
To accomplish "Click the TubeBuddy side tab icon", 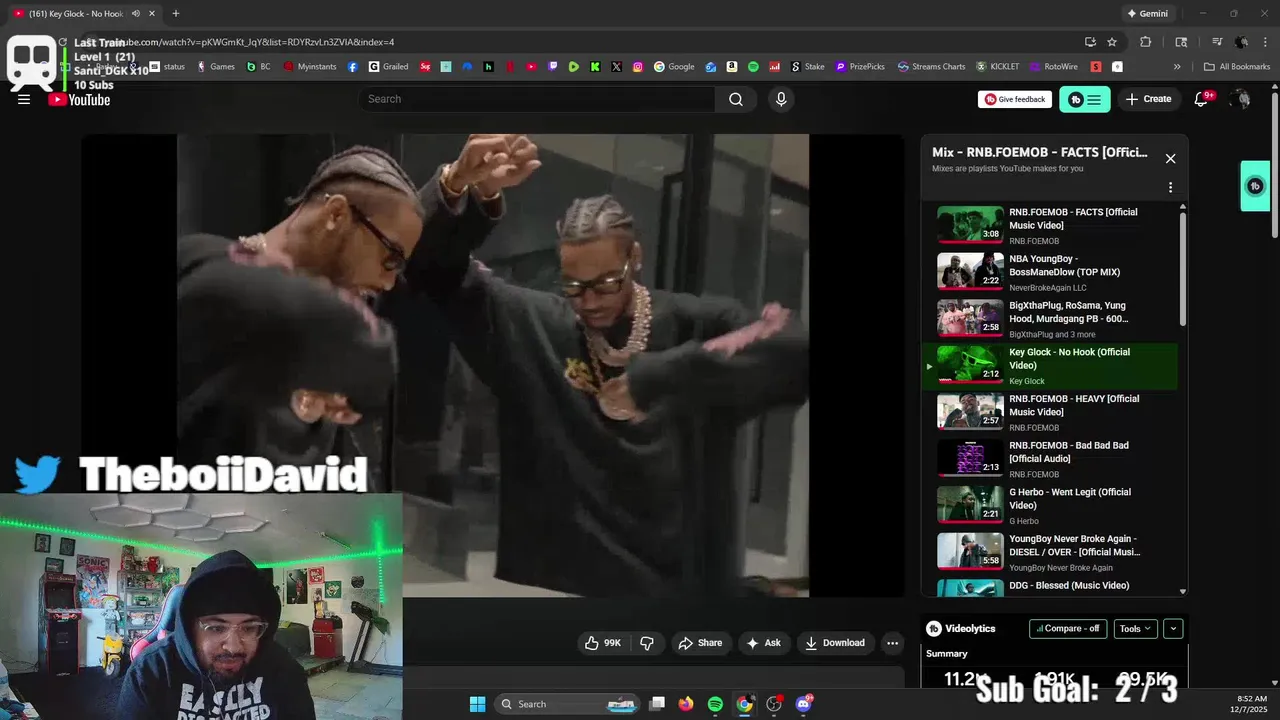I will point(1256,186).
